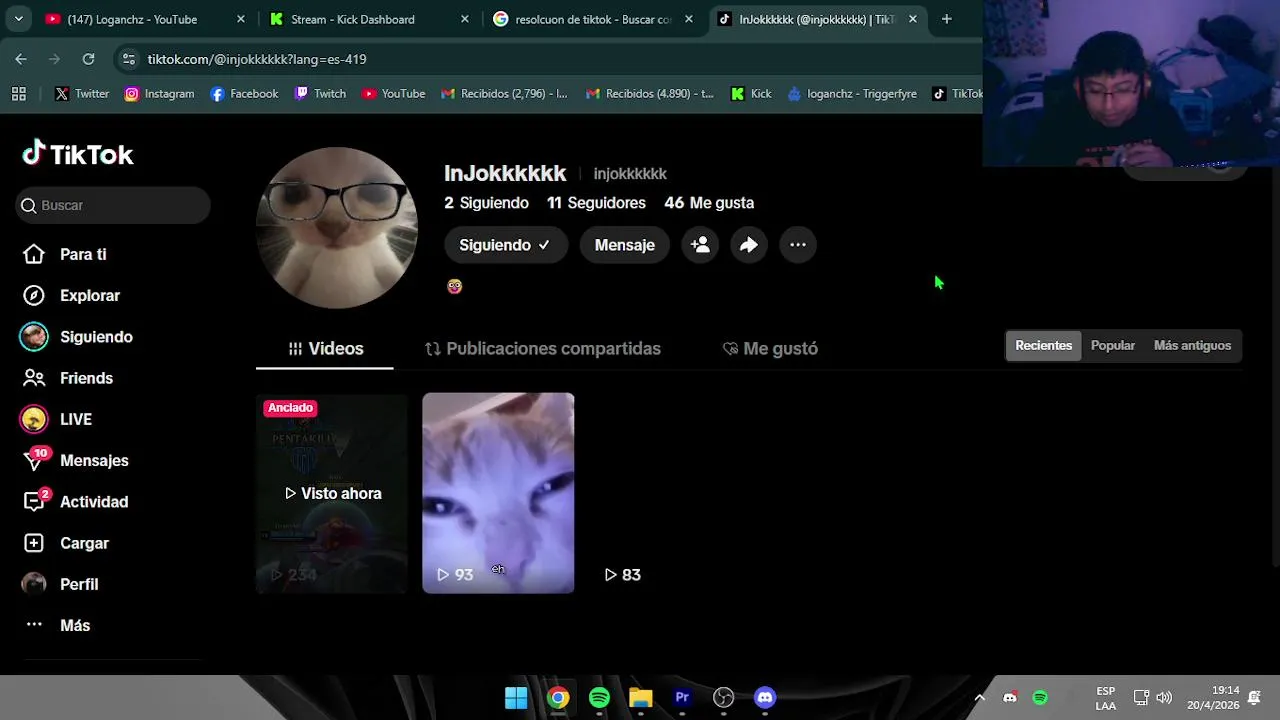Open the Windows Start menu

point(516,698)
